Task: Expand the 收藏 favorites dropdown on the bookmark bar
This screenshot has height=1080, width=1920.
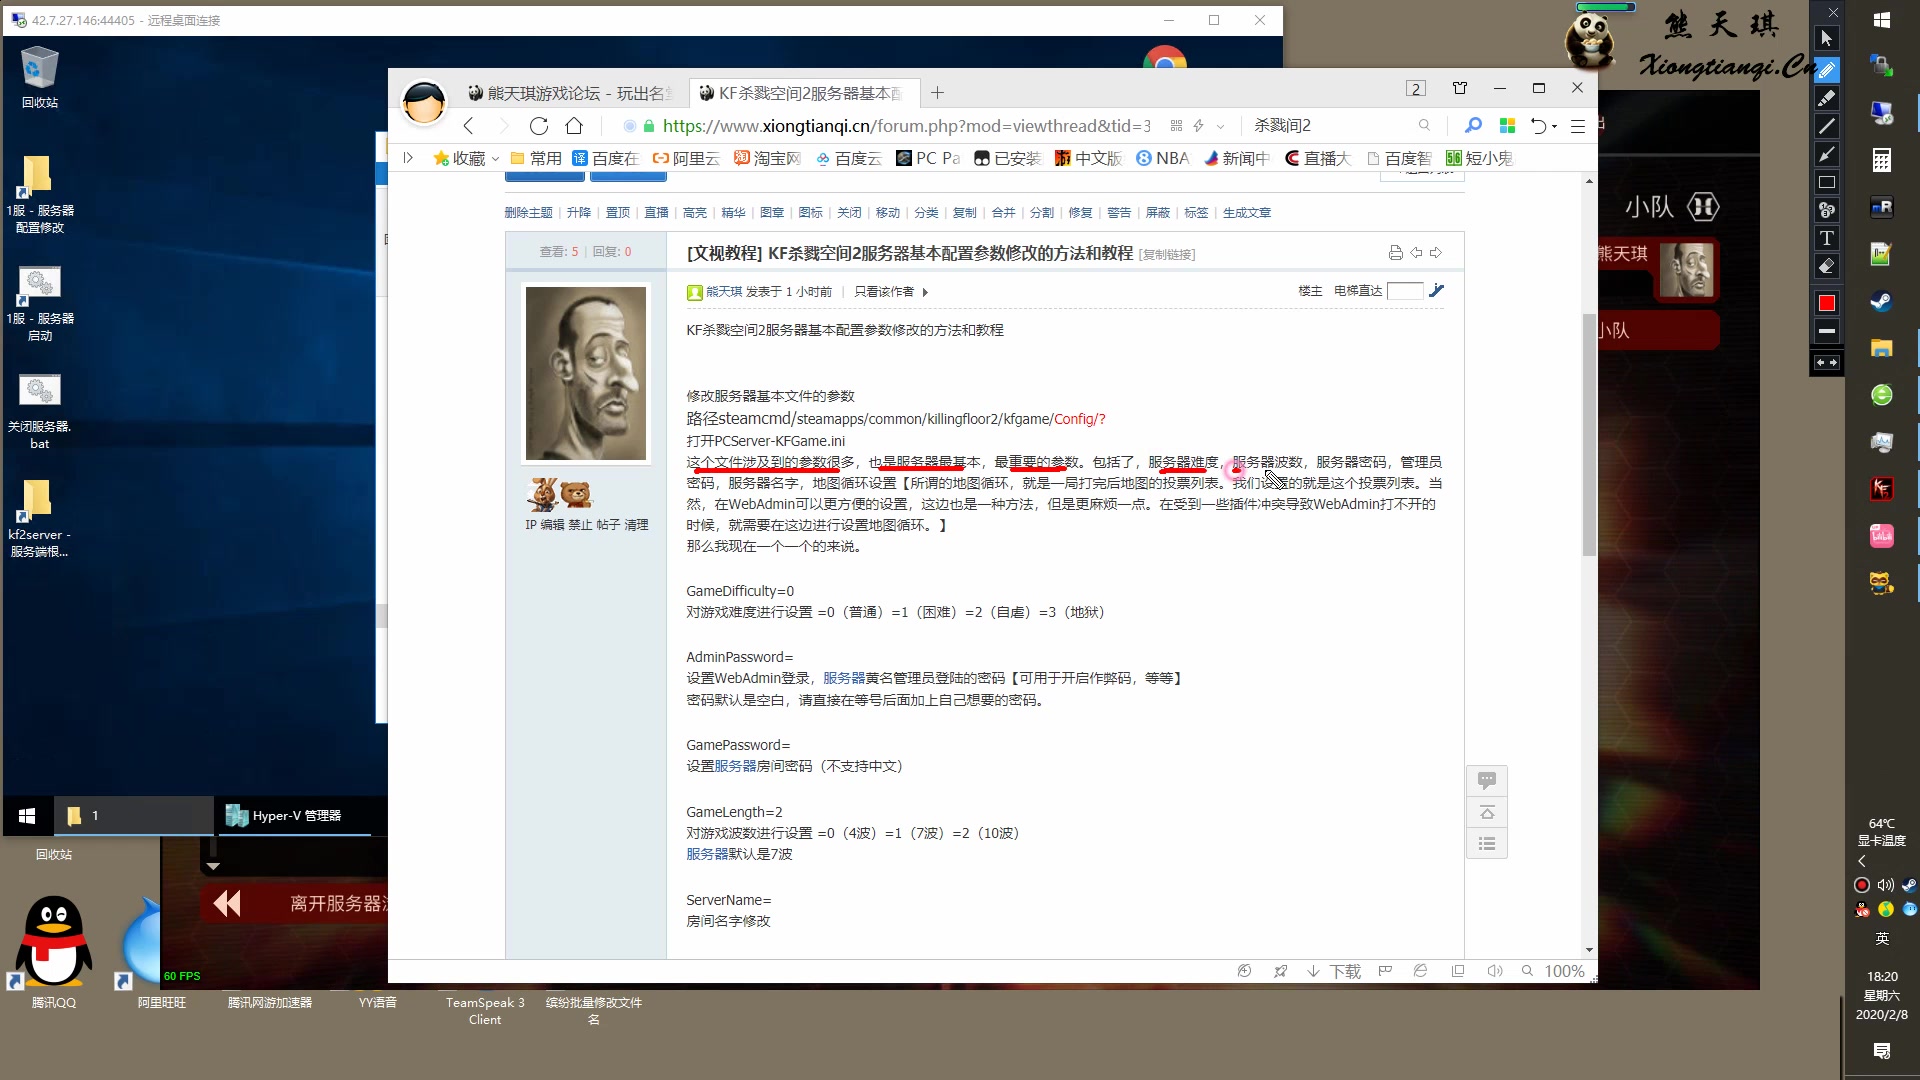Action: point(497,158)
